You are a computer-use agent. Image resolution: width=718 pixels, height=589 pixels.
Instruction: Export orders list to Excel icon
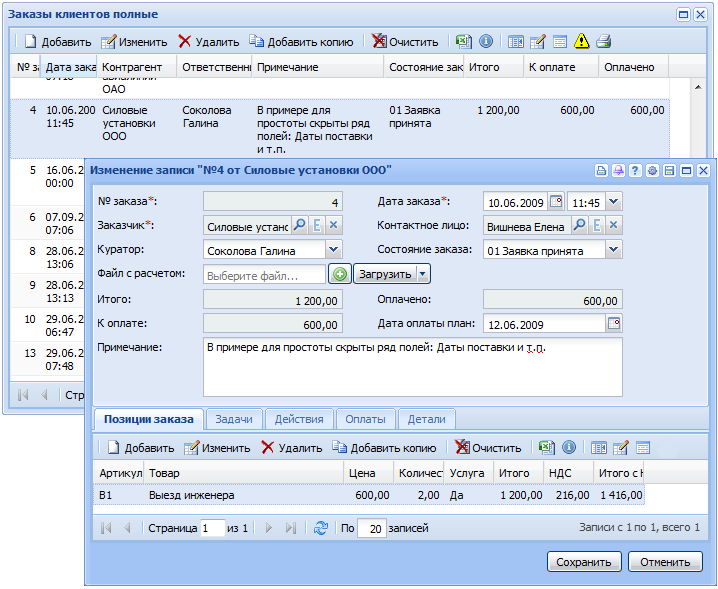point(463,42)
